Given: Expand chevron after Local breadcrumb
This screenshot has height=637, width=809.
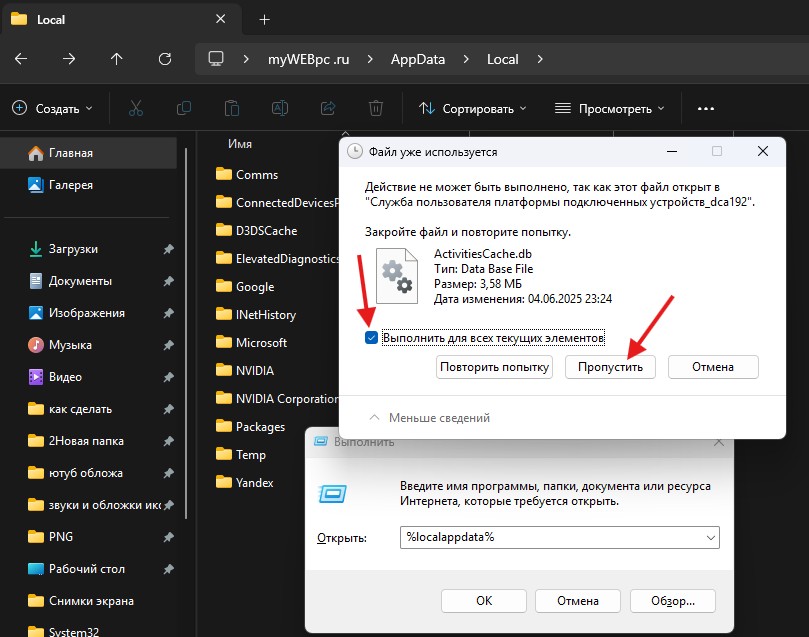Looking at the screenshot, I should click(x=540, y=59).
